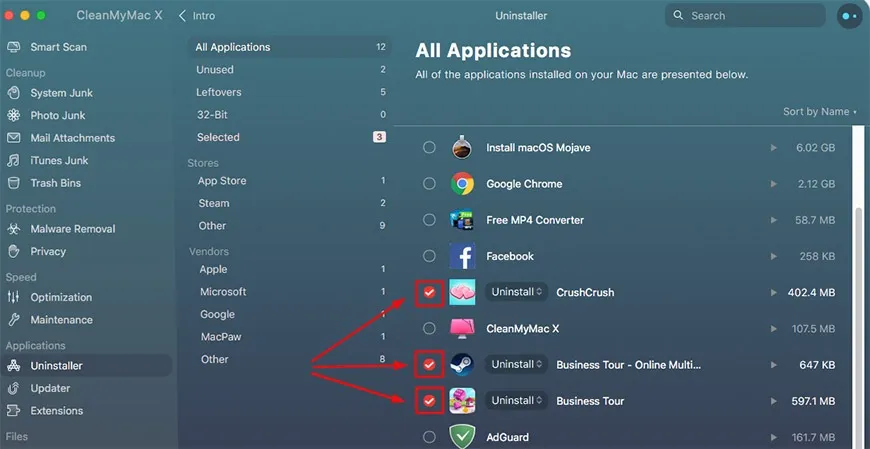
Task: Select the Unused category
Action: pyautogui.click(x=290, y=69)
